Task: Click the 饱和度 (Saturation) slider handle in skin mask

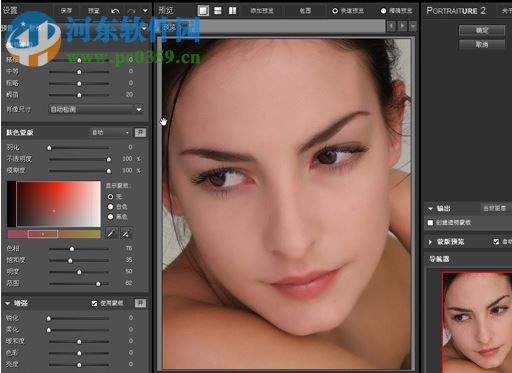Action: pos(70,260)
